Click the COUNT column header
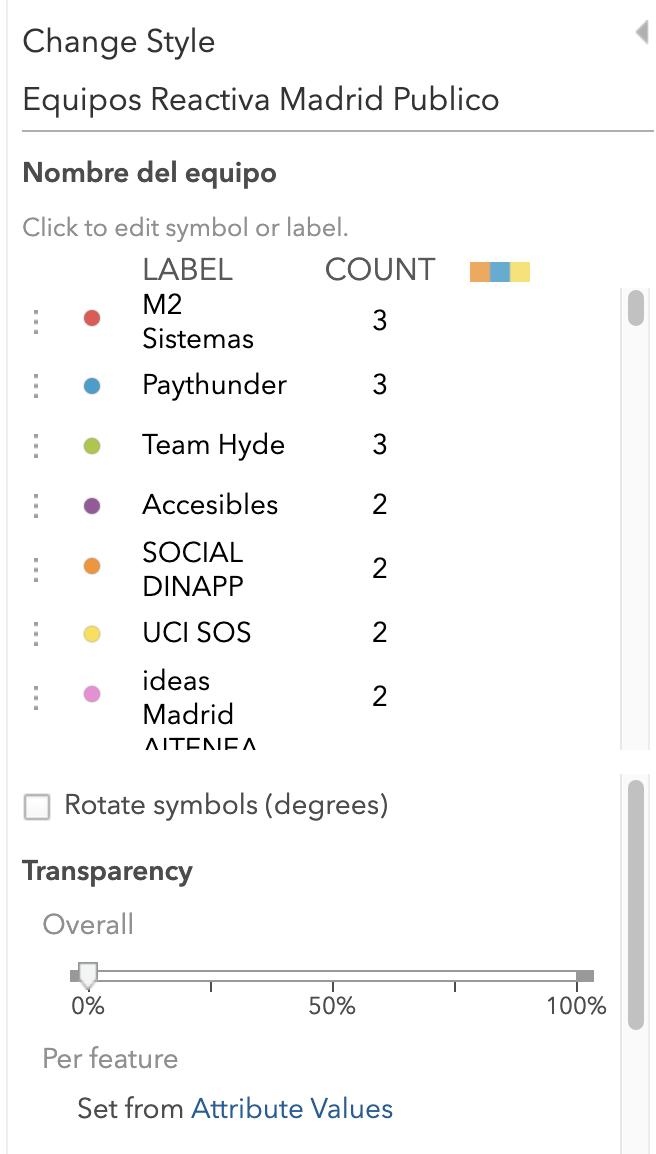The image size is (656, 1154). pyautogui.click(x=380, y=270)
